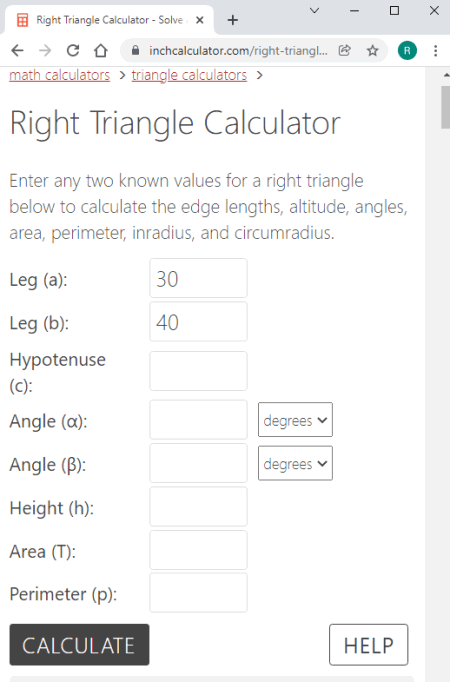This screenshot has height=682, width=450.
Task: Focus the Hypotenuse (c) input field
Action: click(199, 371)
